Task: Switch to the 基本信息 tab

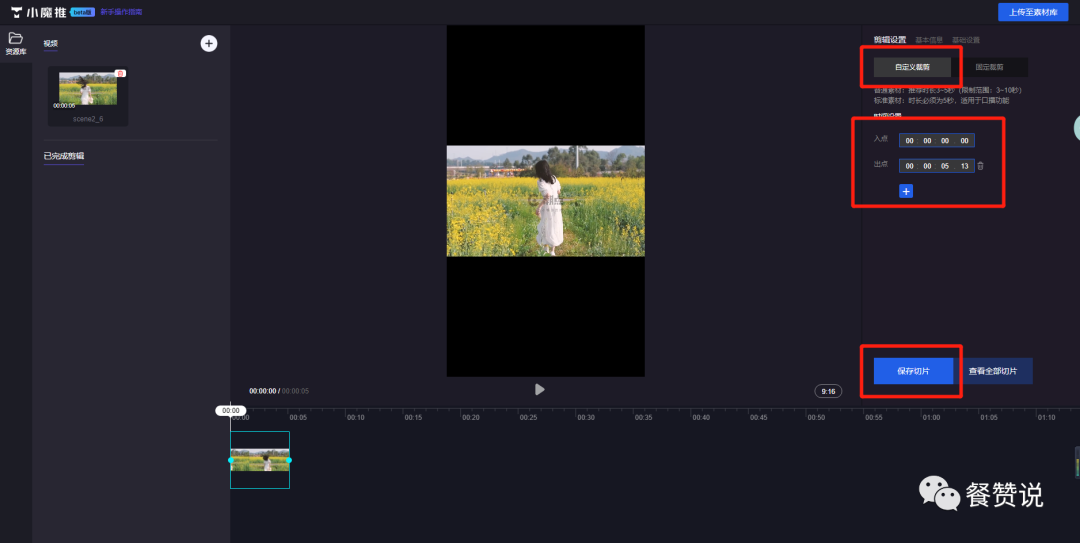Action: point(929,40)
